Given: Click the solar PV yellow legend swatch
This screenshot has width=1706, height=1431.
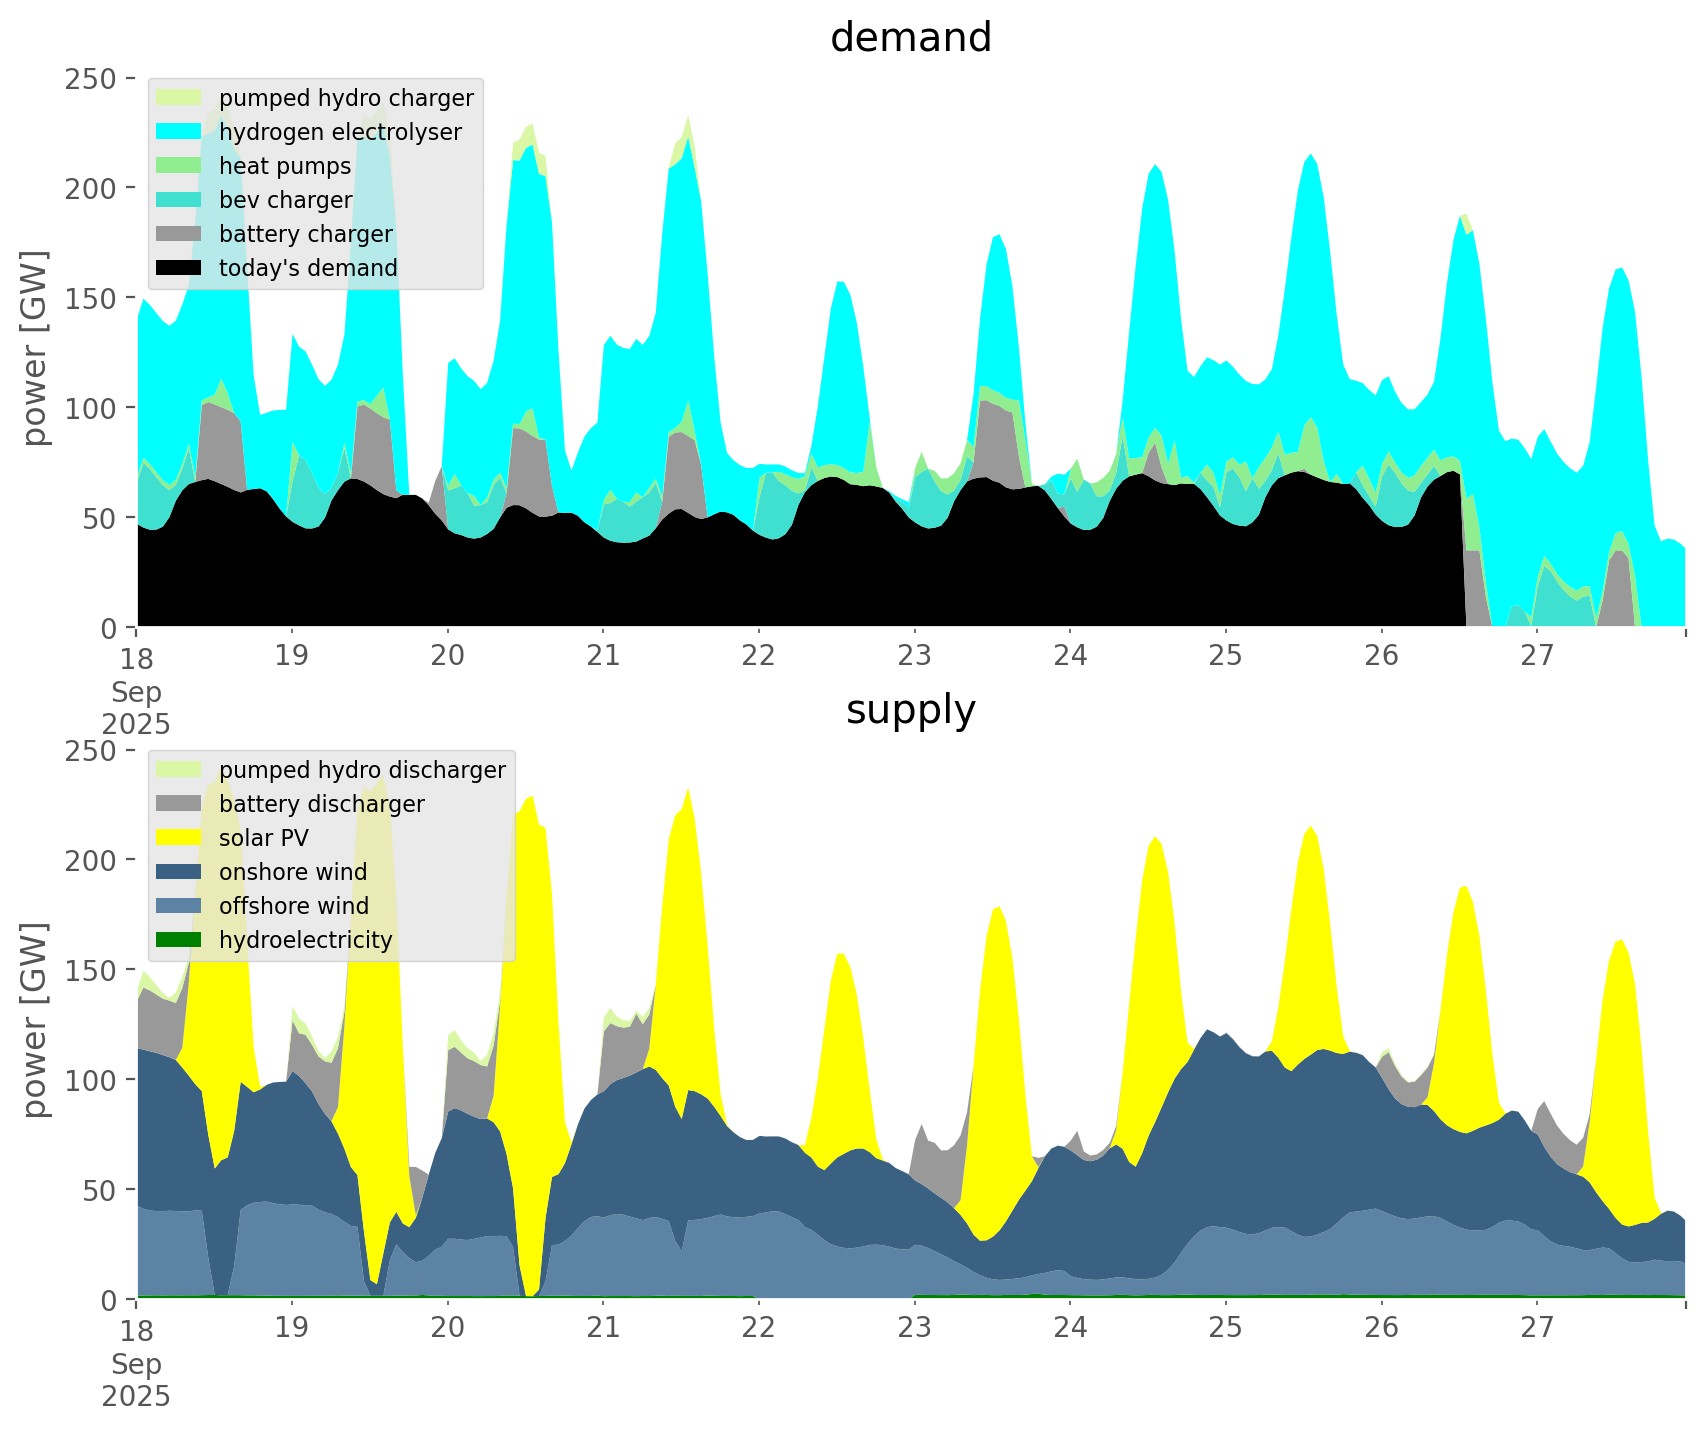Looking at the screenshot, I should pos(180,838).
